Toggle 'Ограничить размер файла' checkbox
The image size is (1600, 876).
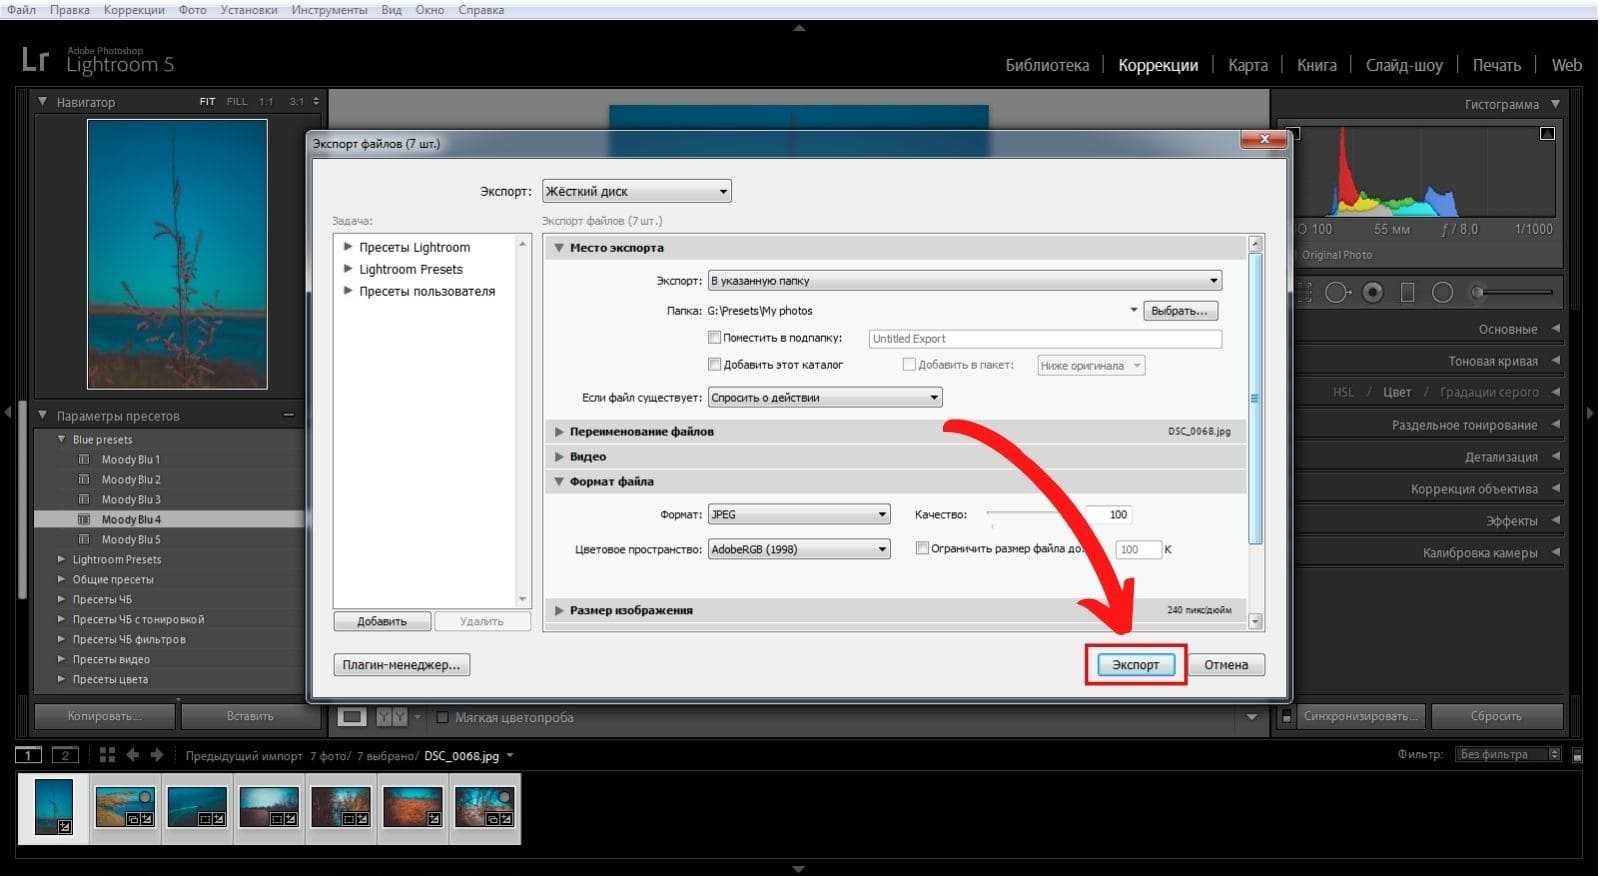pos(922,548)
